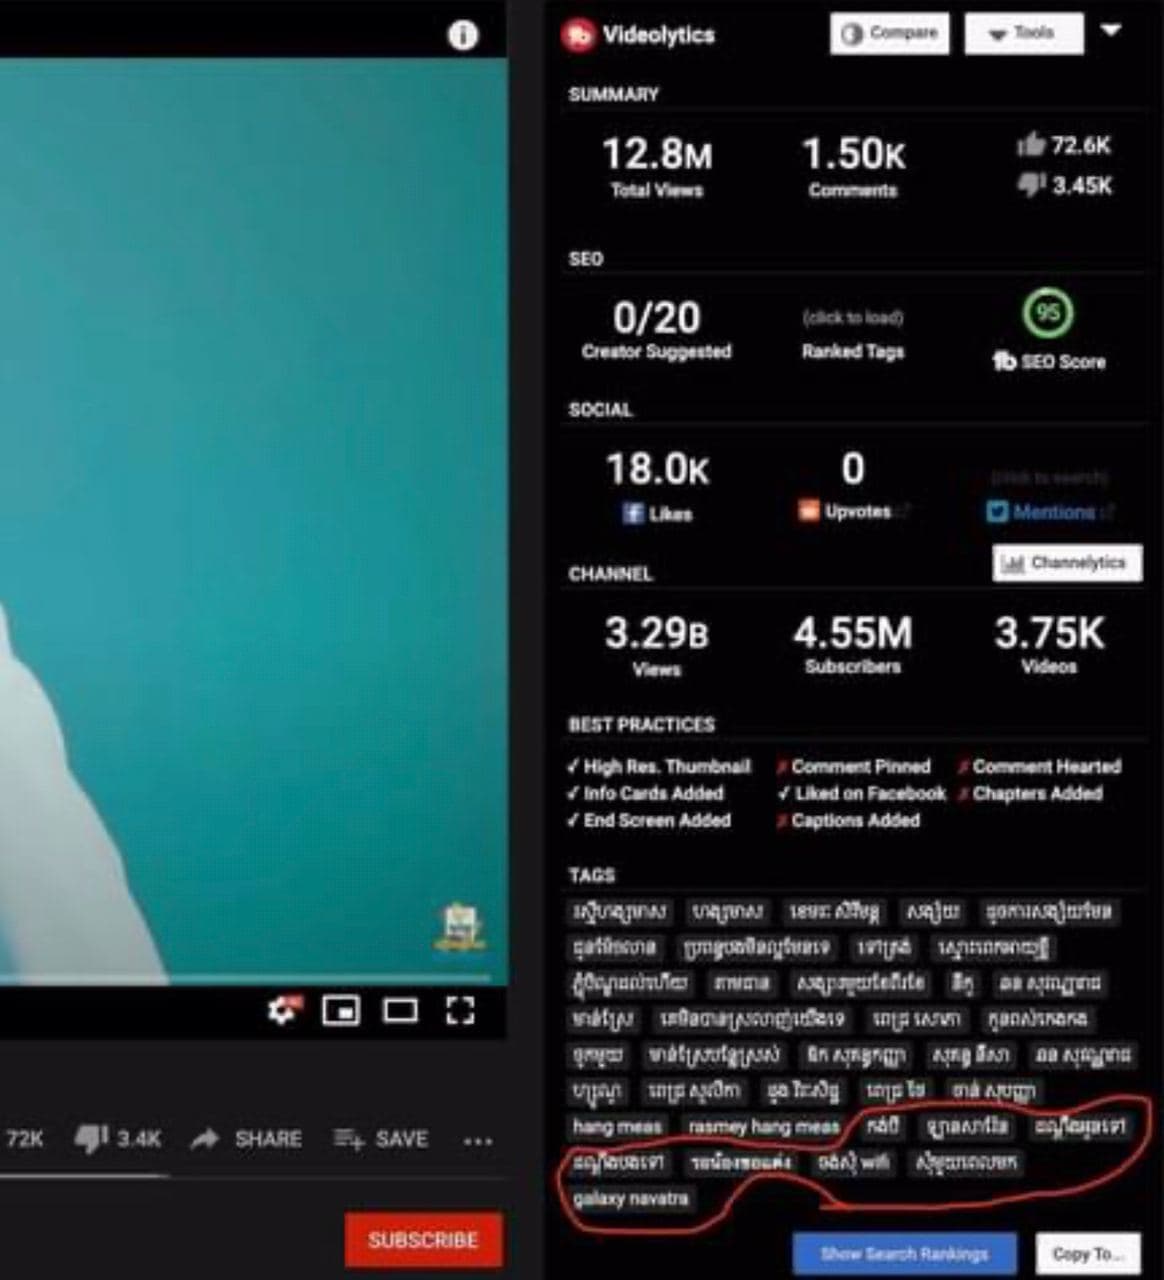
Task: Click the Videolytics logo icon
Action: [x=578, y=35]
